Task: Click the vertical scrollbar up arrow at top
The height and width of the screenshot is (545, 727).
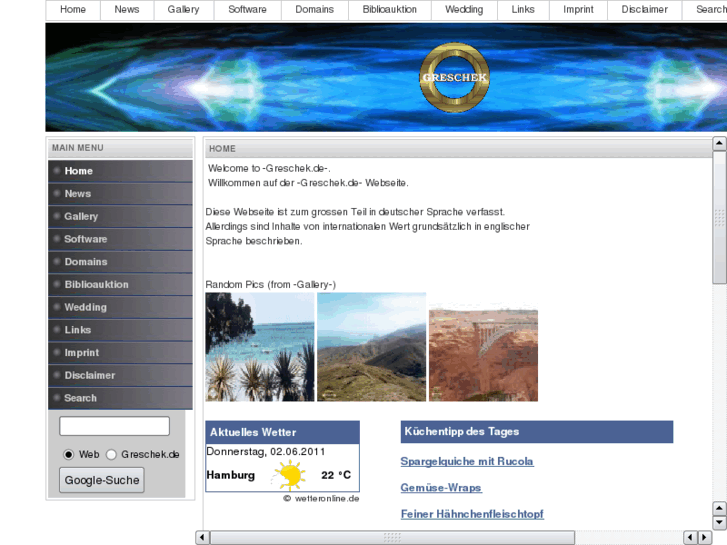Action: [719, 144]
